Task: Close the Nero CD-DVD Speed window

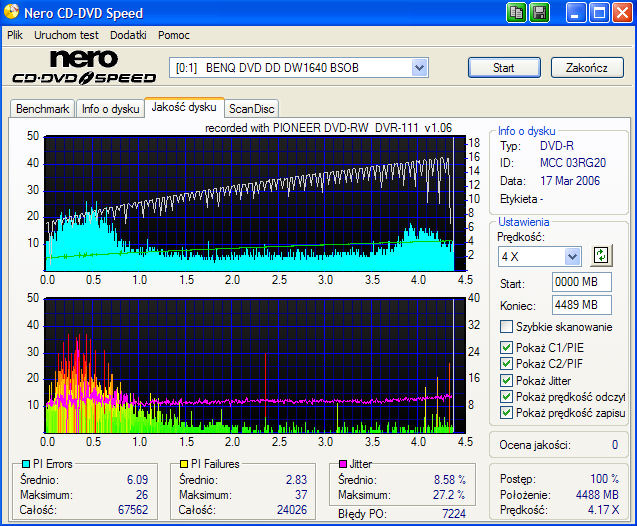Action: coord(622,13)
